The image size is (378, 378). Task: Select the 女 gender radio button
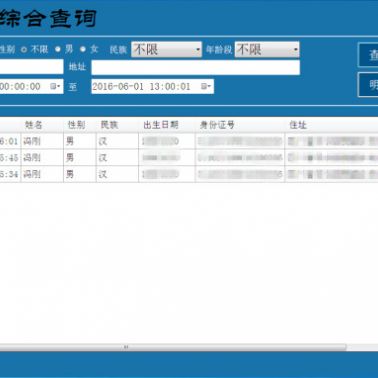83,49
